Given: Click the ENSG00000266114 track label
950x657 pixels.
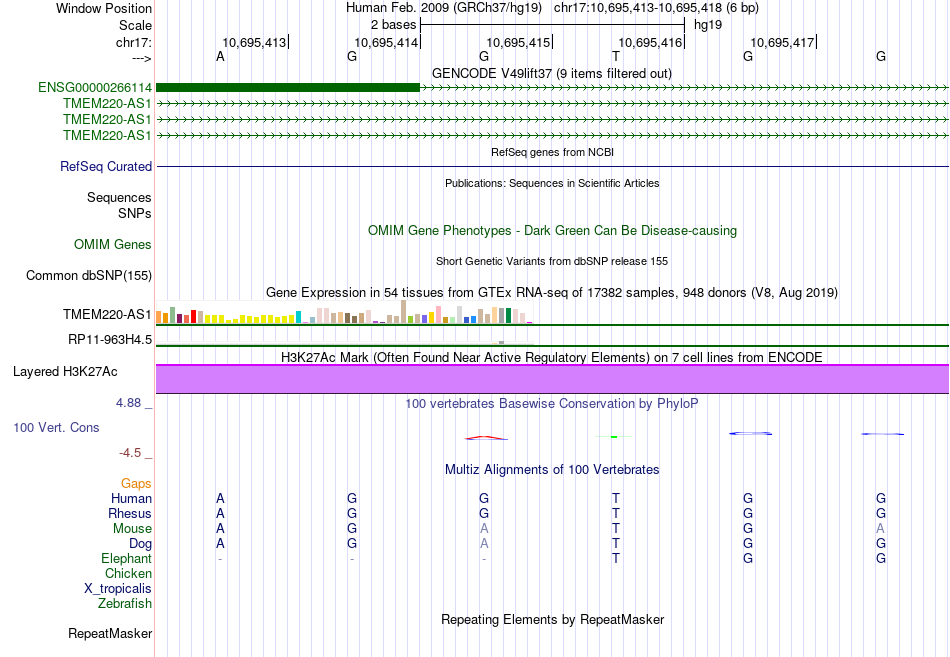Looking at the screenshot, I should click(x=95, y=87).
